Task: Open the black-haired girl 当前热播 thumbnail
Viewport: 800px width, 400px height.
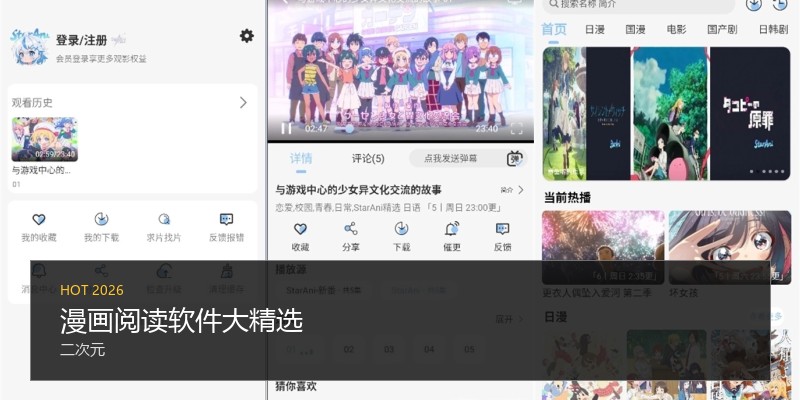Action: pyautogui.click(x=730, y=247)
